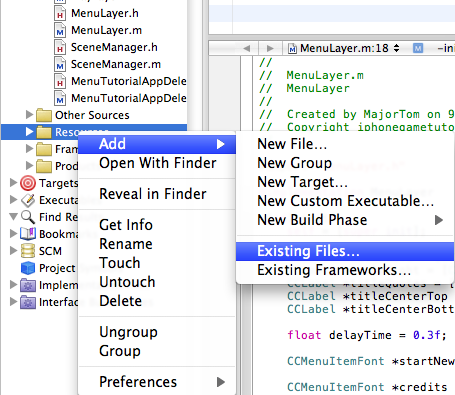Open the Preferences submenu
The width and height of the screenshot is (455, 395).
tap(157, 382)
